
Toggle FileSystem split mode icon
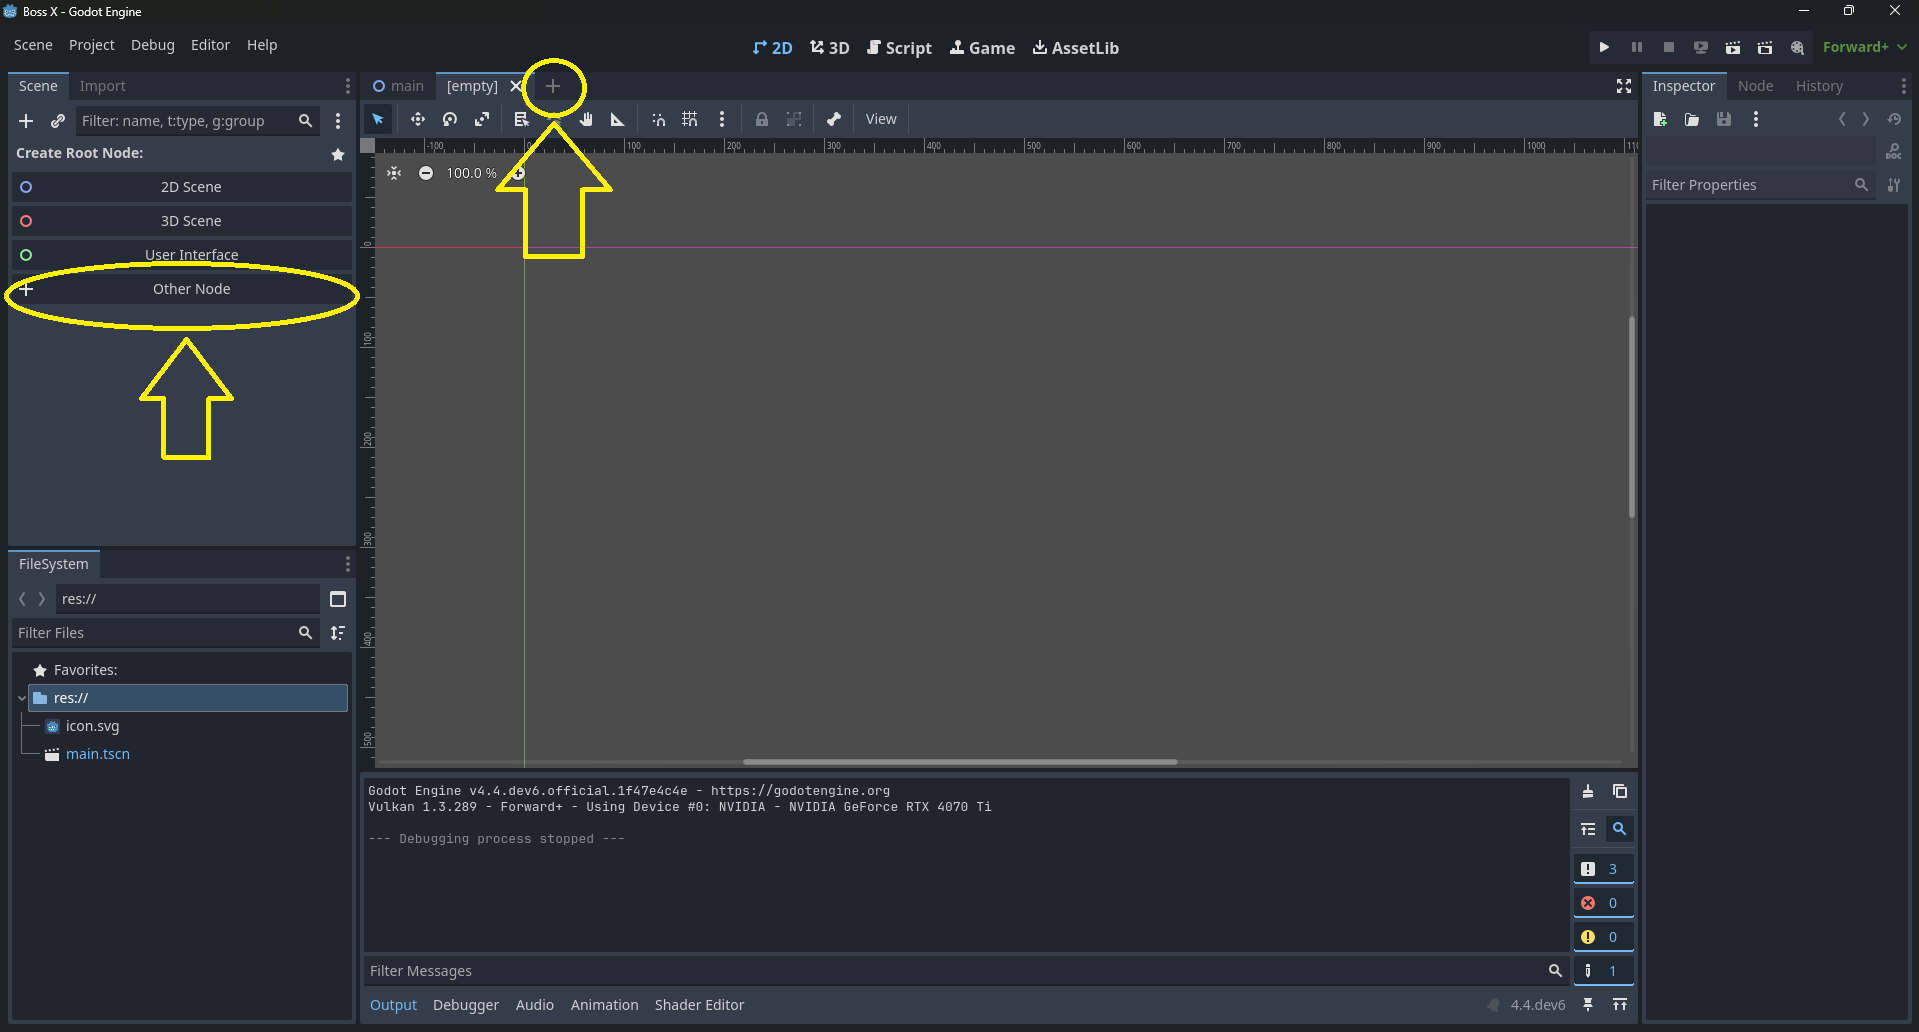coord(338,599)
